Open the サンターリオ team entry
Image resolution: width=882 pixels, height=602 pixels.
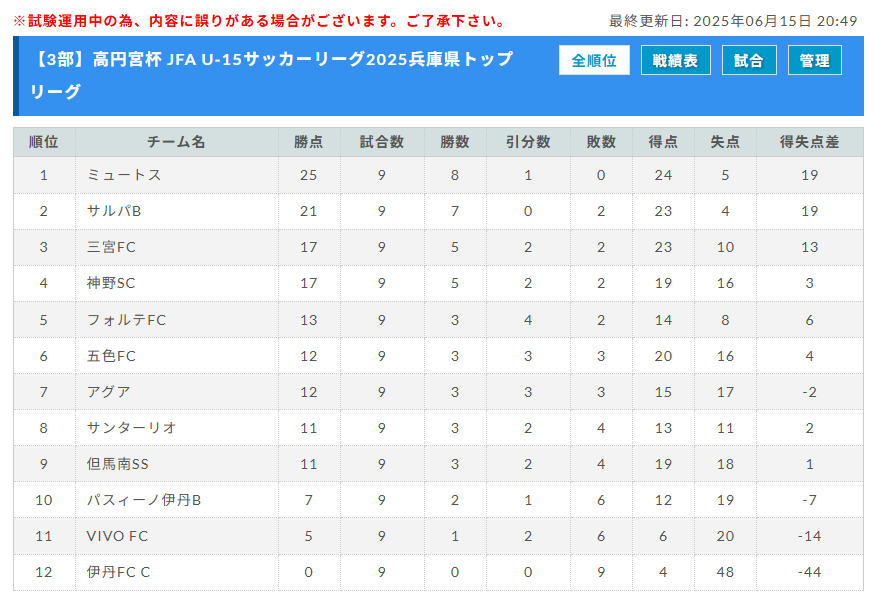pyautogui.click(x=132, y=428)
